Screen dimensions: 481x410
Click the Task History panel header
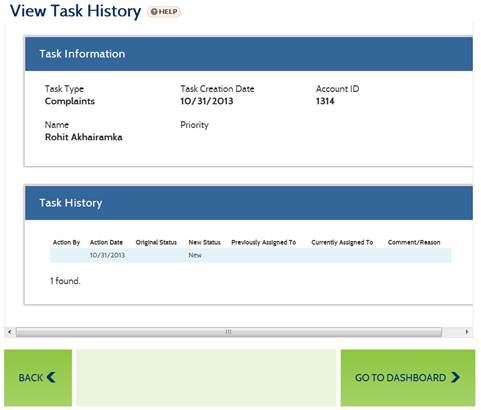click(x=249, y=203)
